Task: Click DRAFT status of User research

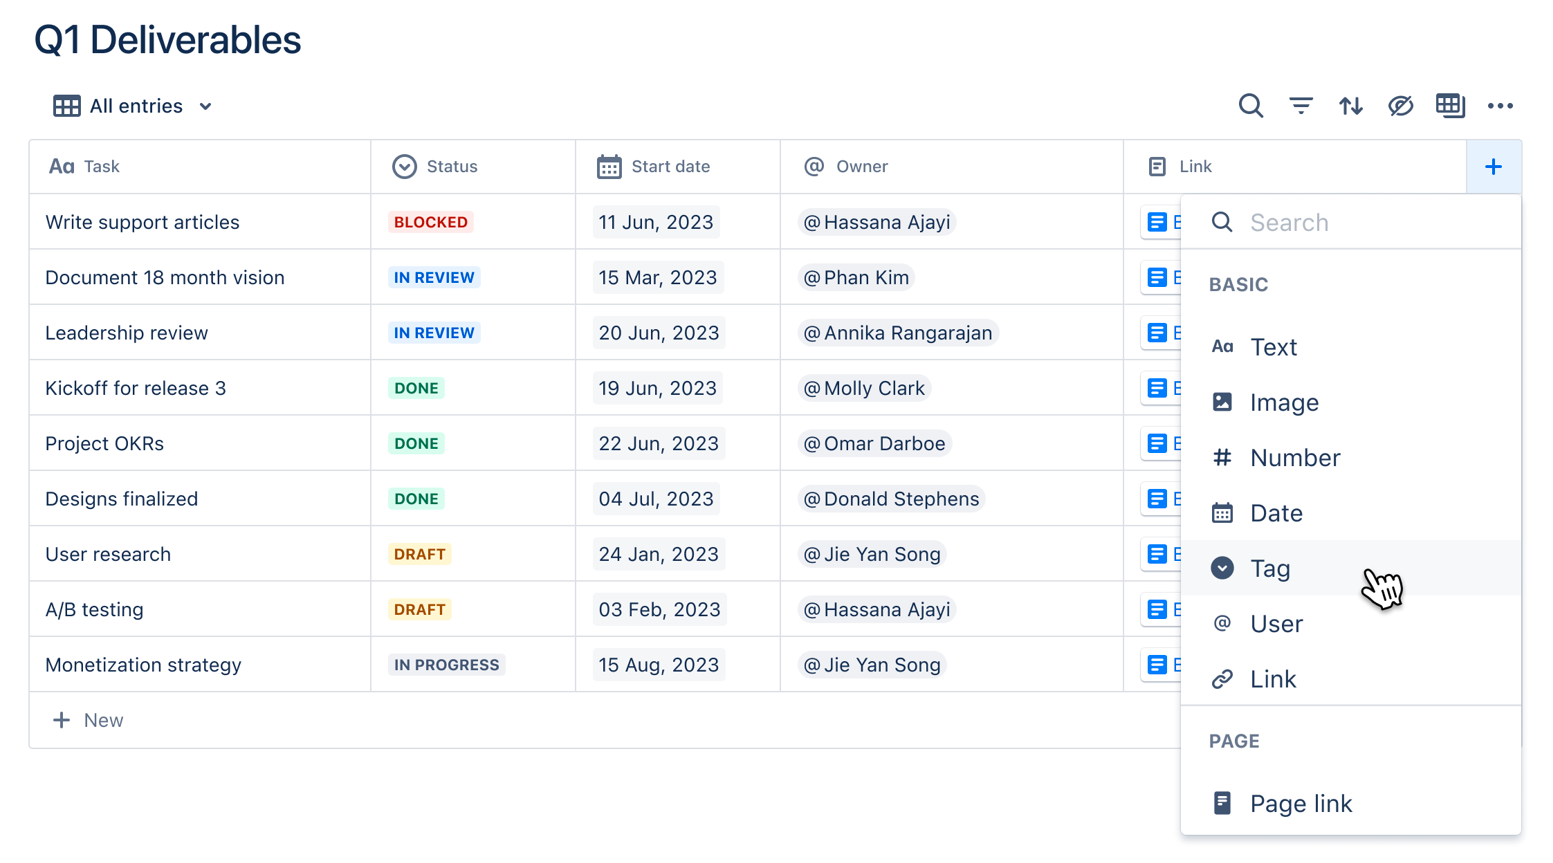Action: [x=419, y=554]
